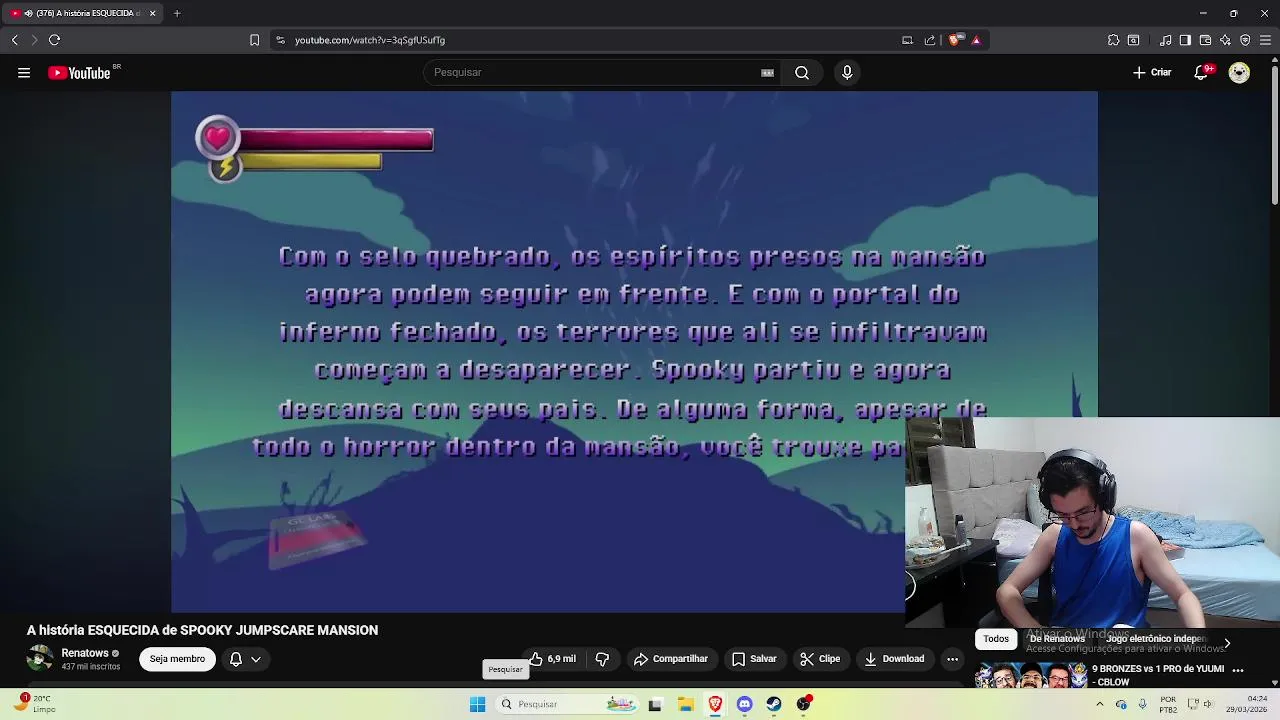The image size is (1280, 720).
Task: Select the De Renatows filter chip
Action: 1057,639
